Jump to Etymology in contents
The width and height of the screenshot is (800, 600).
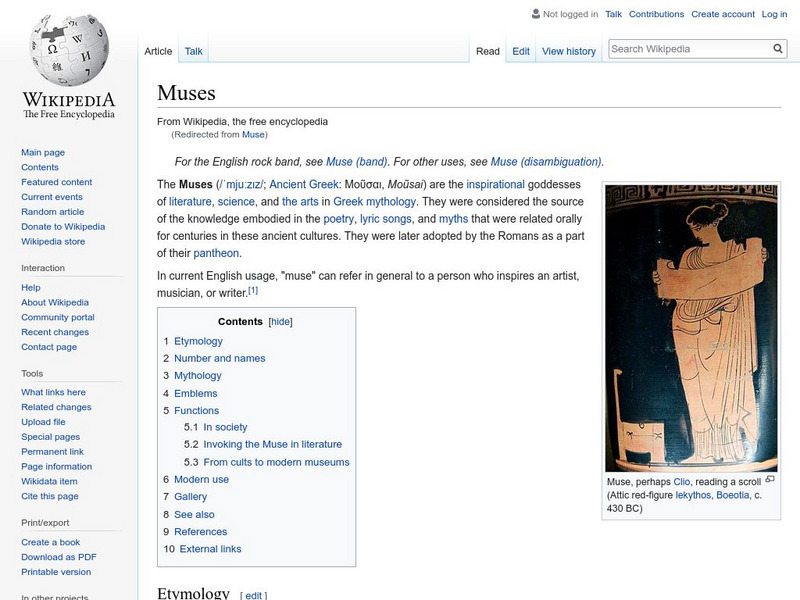point(198,341)
